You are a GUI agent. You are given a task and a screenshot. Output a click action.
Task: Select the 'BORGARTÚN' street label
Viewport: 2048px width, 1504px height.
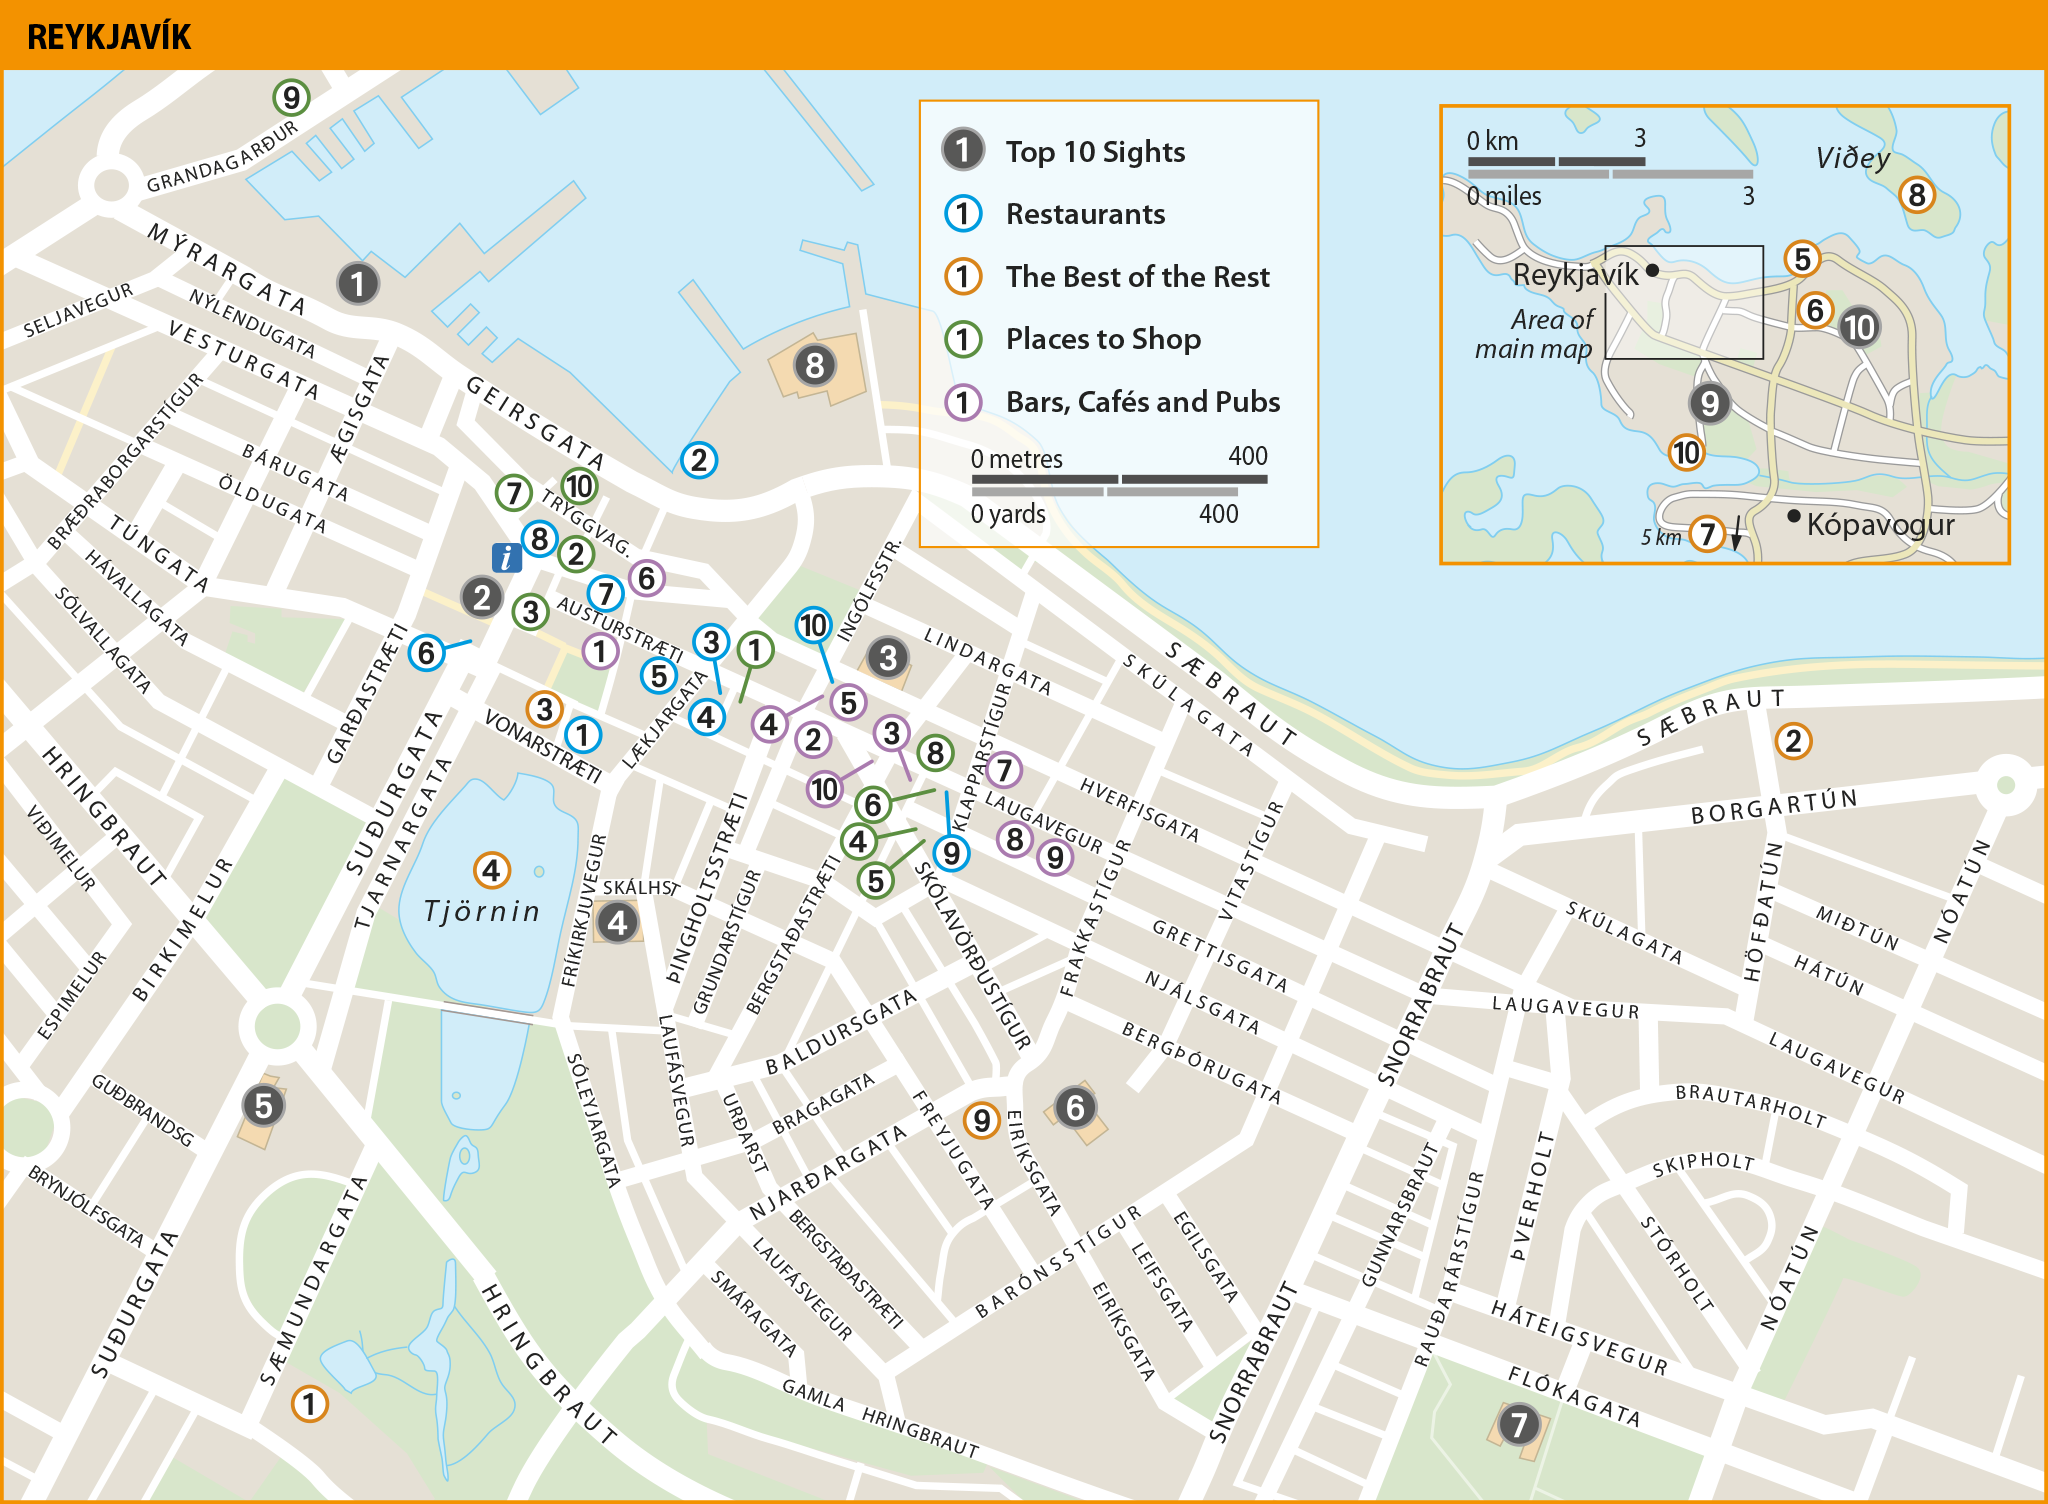coord(1774,806)
